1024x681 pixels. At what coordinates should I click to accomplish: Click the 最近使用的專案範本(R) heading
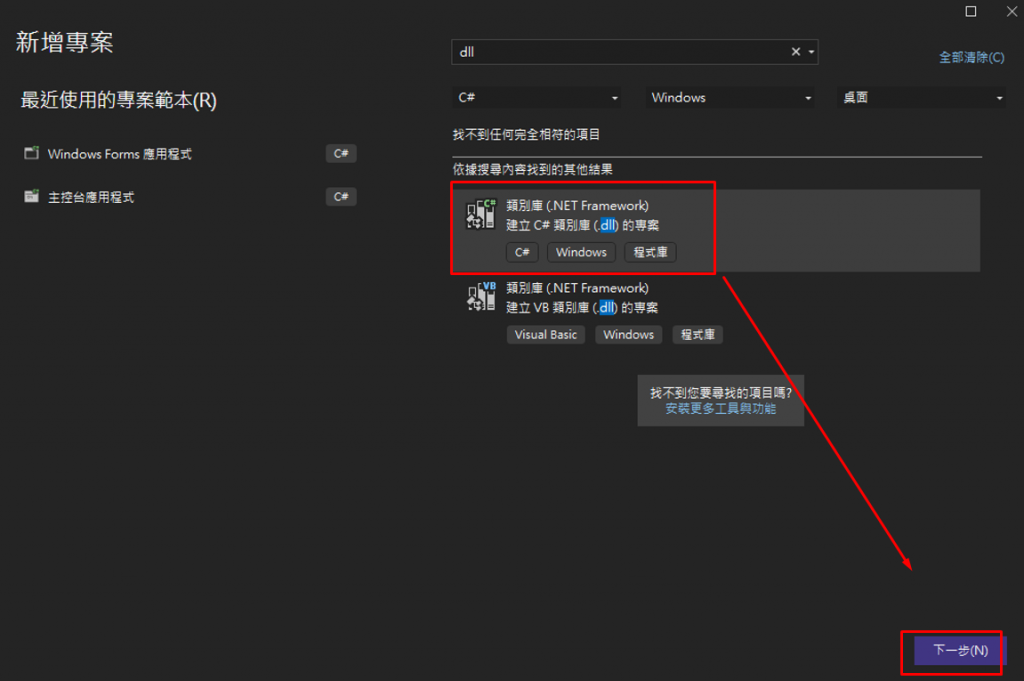tap(118, 100)
